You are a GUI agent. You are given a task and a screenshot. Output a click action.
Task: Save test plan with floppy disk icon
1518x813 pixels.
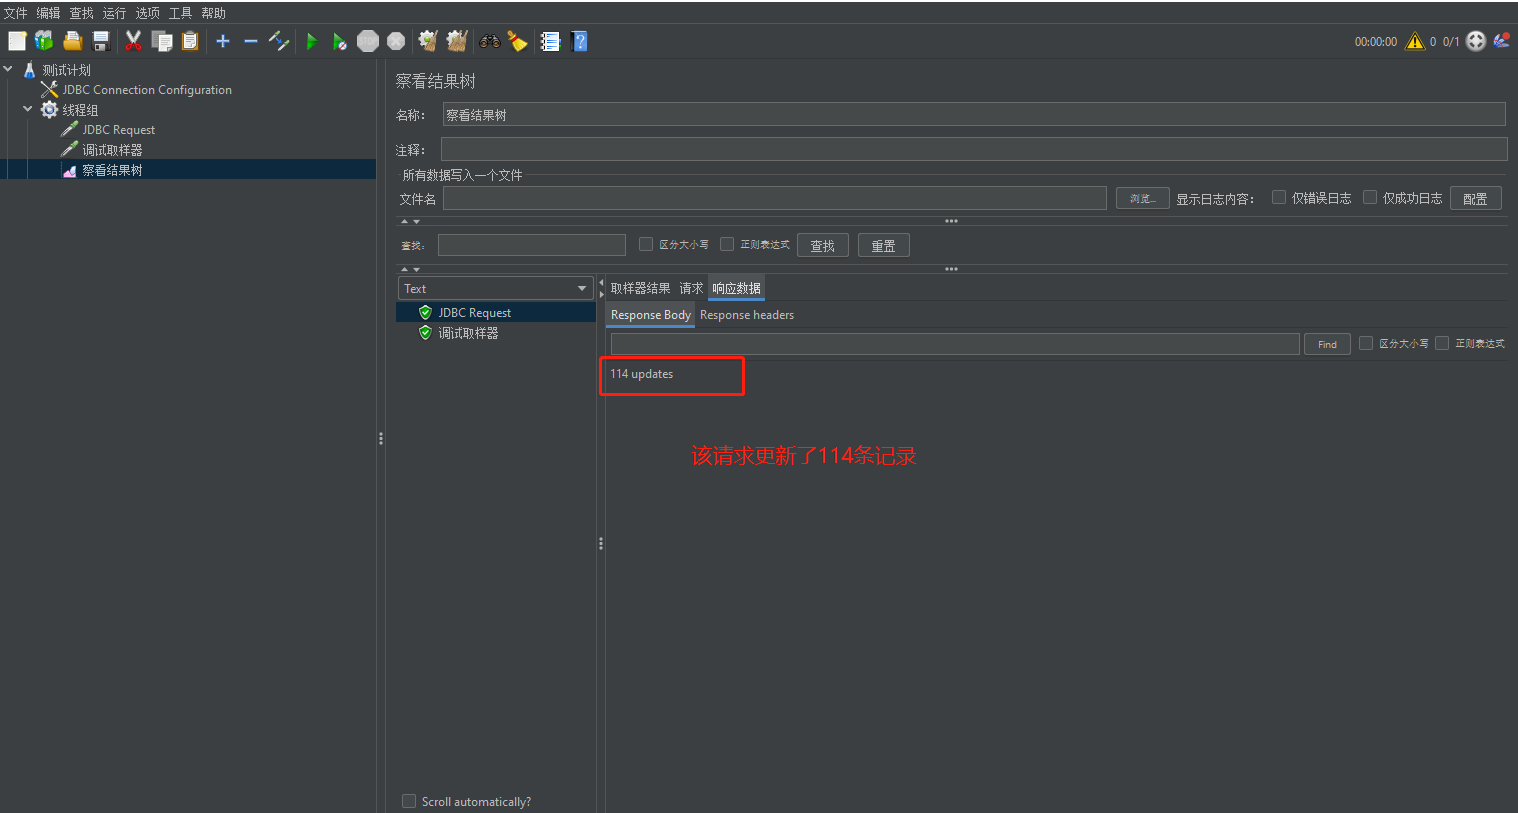(101, 41)
